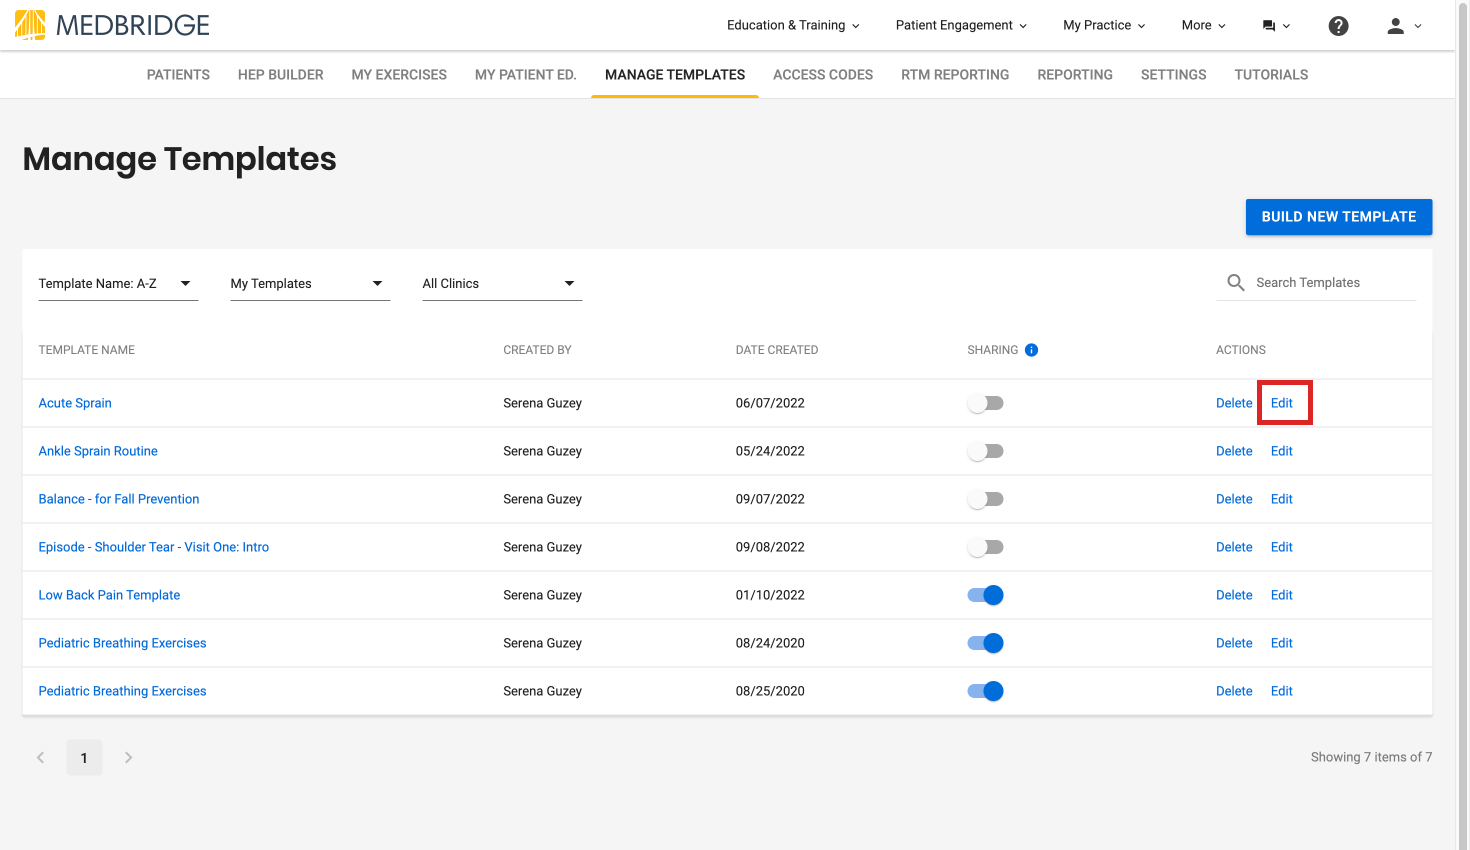Viewport: 1470px width, 850px height.
Task: Switch to the My Exercises tab
Action: [x=399, y=75]
